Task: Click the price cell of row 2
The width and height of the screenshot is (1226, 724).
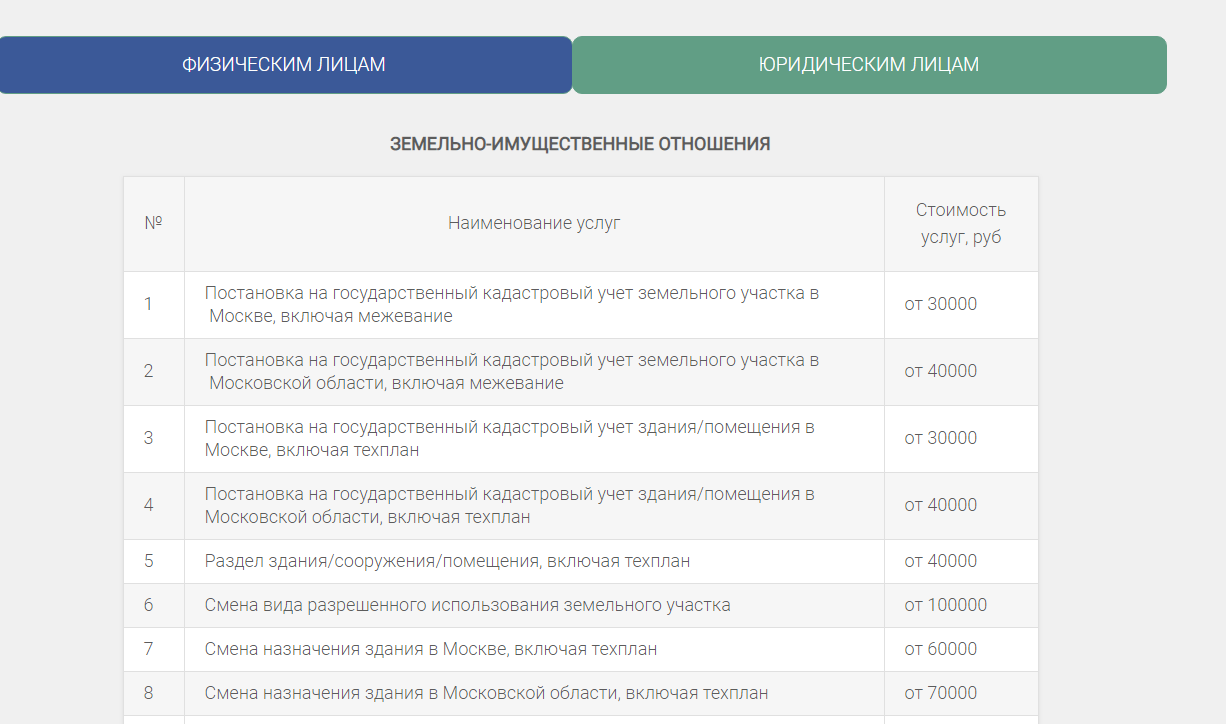Action: click(940, 371)
